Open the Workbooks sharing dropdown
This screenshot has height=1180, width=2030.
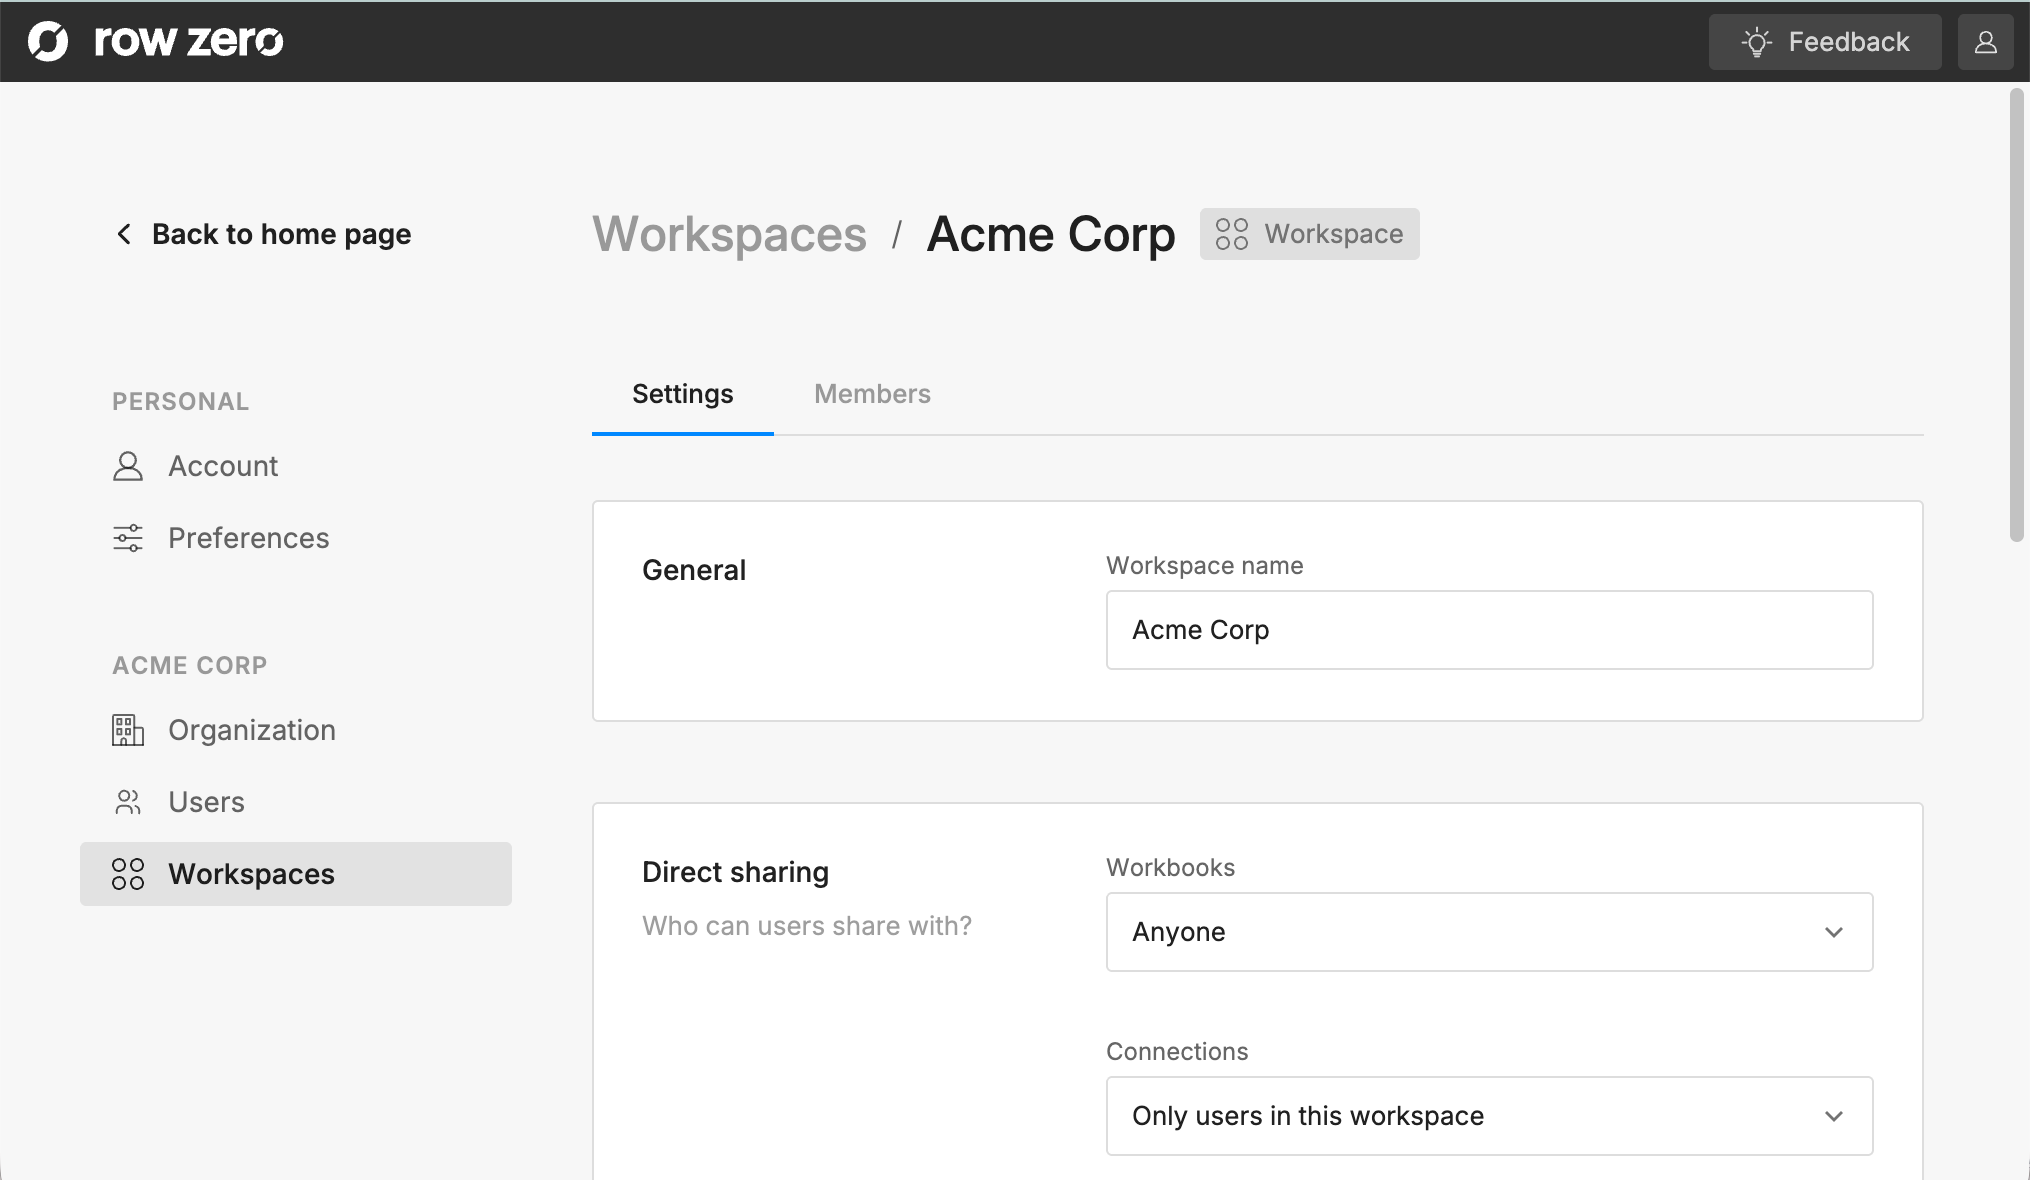(x=1490, y=932)
